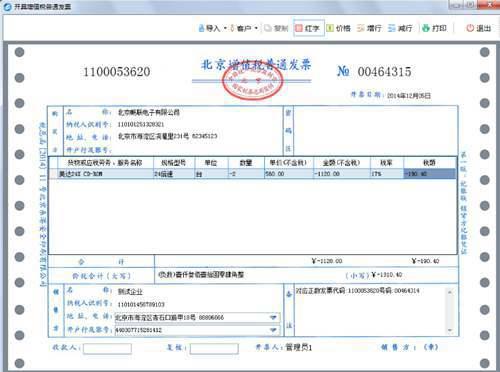Print the invoice with 打印 button

434,28
